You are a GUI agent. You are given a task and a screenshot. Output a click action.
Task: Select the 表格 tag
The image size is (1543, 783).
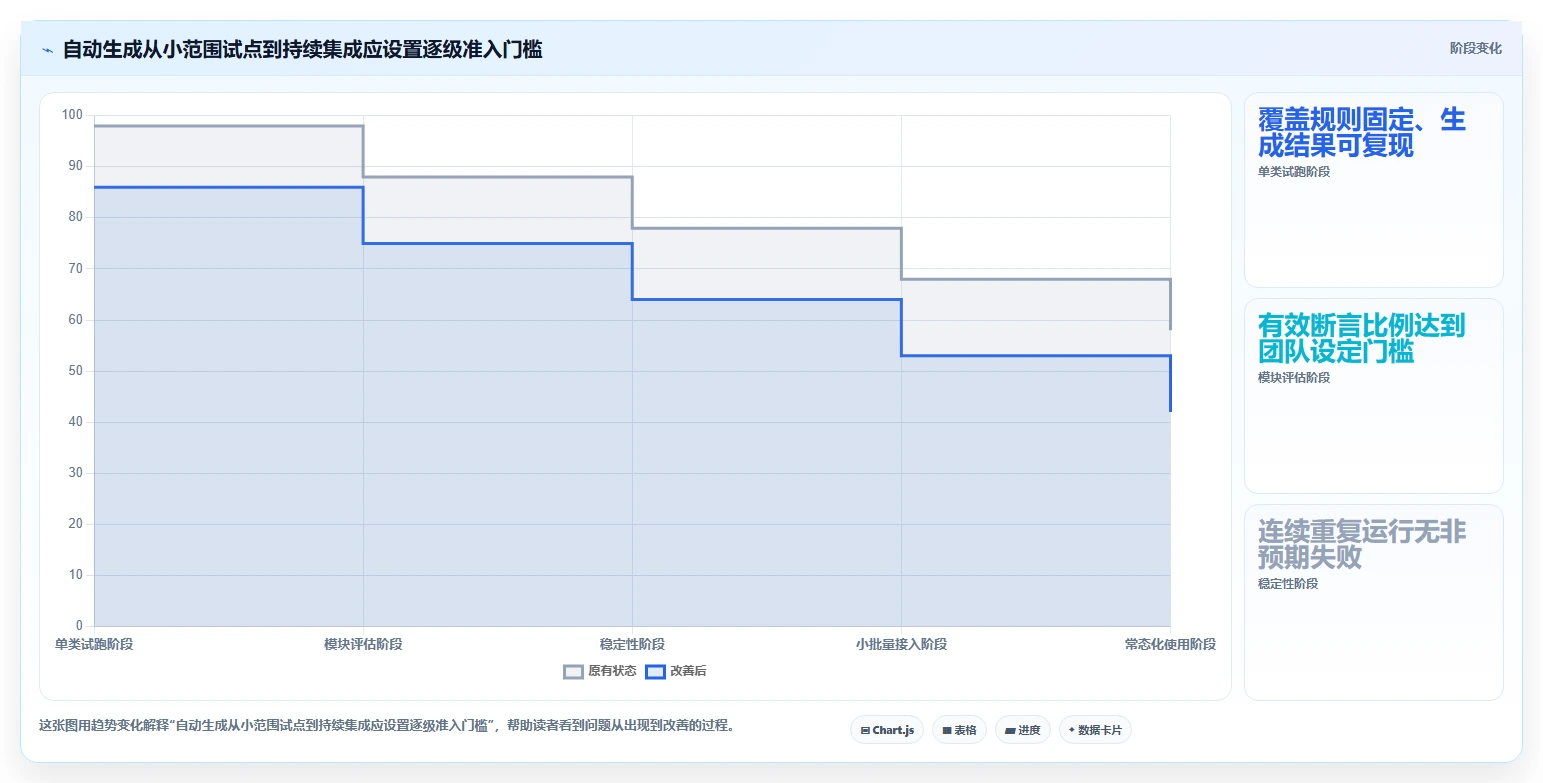point(959,730)
